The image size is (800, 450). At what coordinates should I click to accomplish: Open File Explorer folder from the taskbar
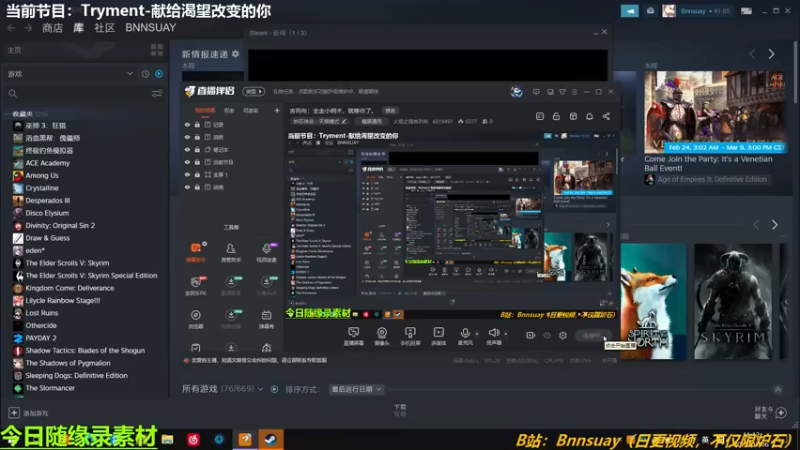[167, 439]
